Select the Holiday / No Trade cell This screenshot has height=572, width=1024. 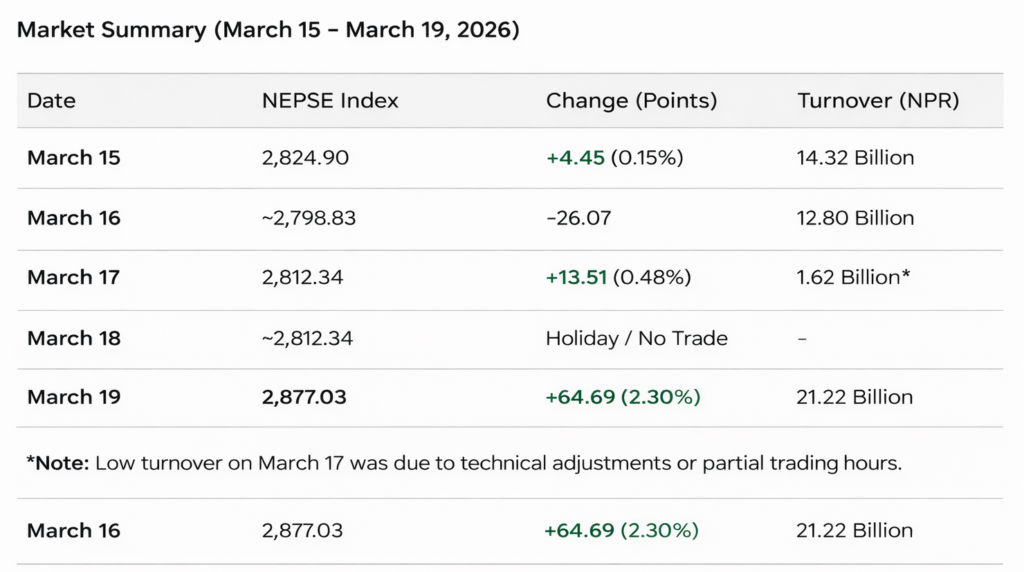point(636,338)
